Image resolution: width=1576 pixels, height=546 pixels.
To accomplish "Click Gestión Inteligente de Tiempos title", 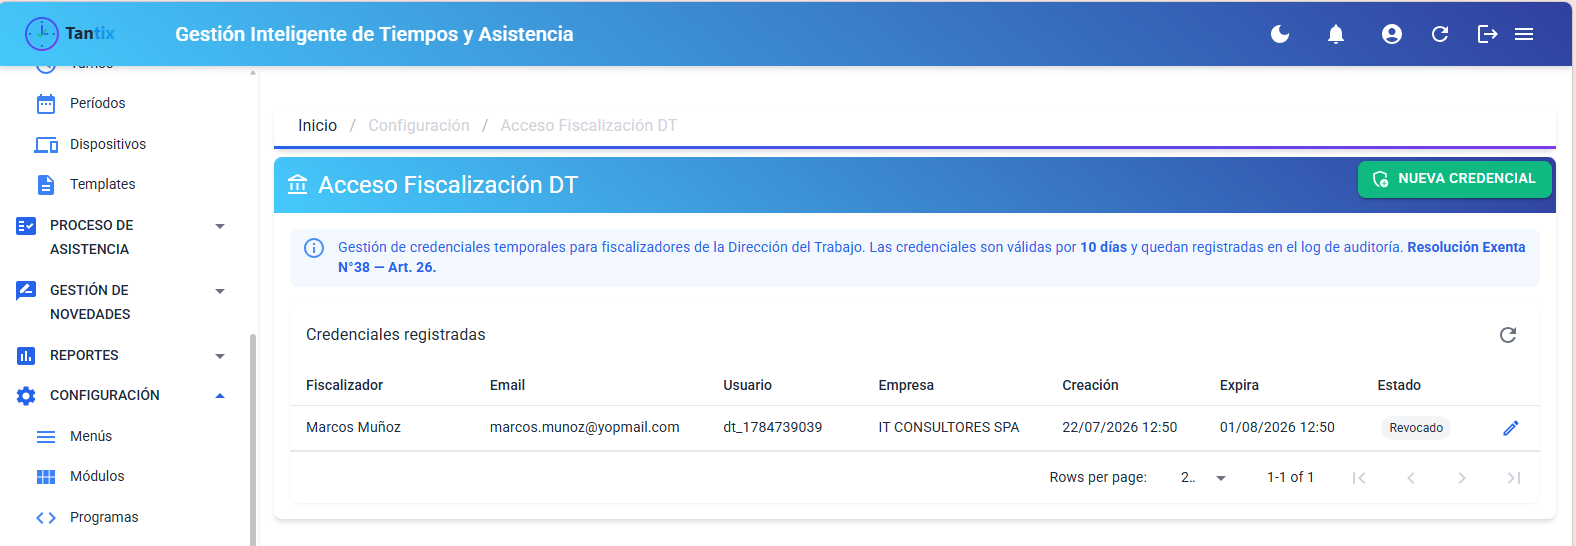I will coord(374,34).
